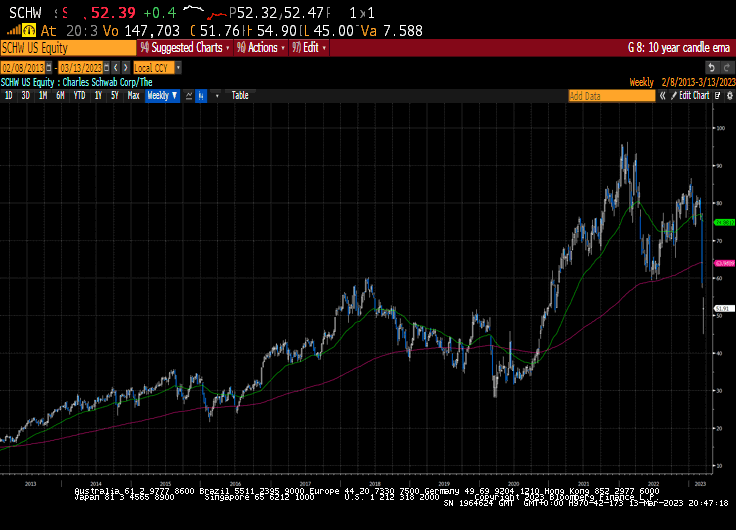Click the SCHW US Equity security field
The height and width of the screenshot is (530, 736).
coord(69,48)
